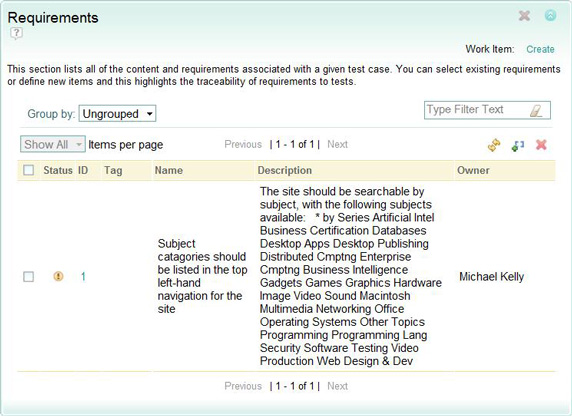Sort by the Name column header
Viewport: 572px width, 416px height.
click(169, 170)
